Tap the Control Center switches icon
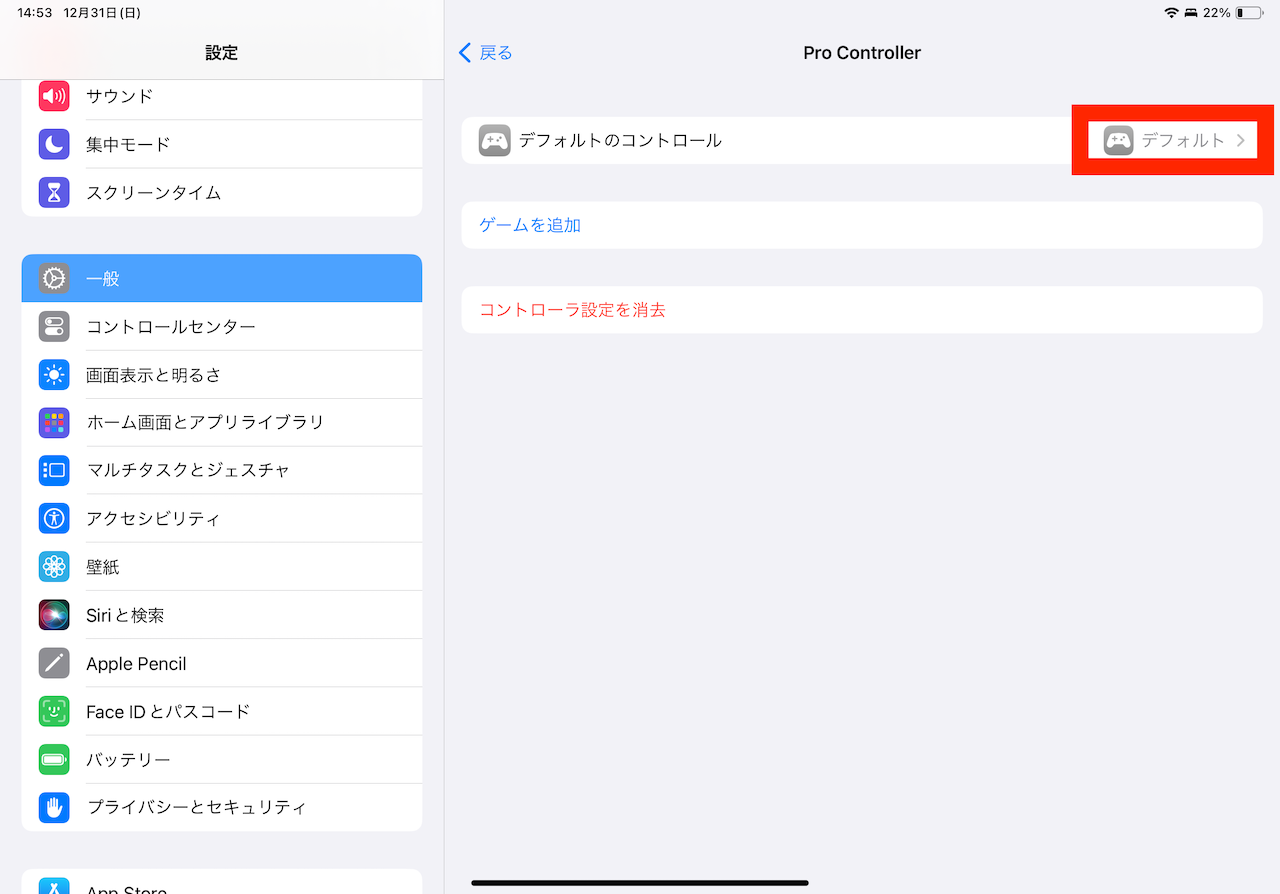1280x894 pixels. tap(54, 327)
